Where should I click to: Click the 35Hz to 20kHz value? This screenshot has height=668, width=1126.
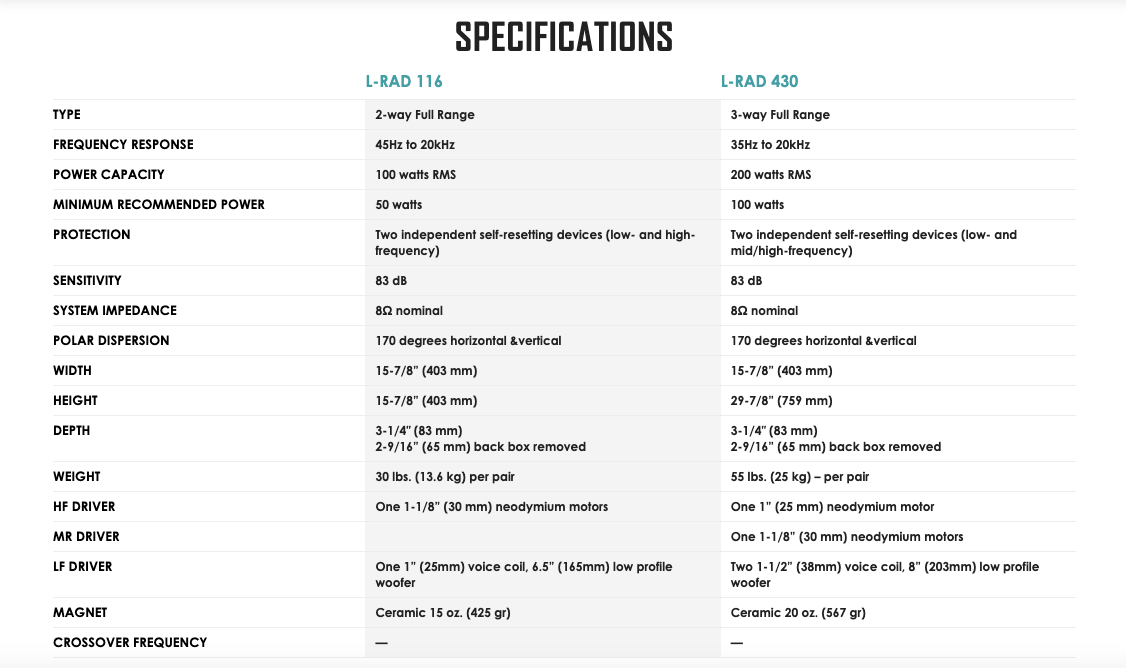tap(770, 145)
